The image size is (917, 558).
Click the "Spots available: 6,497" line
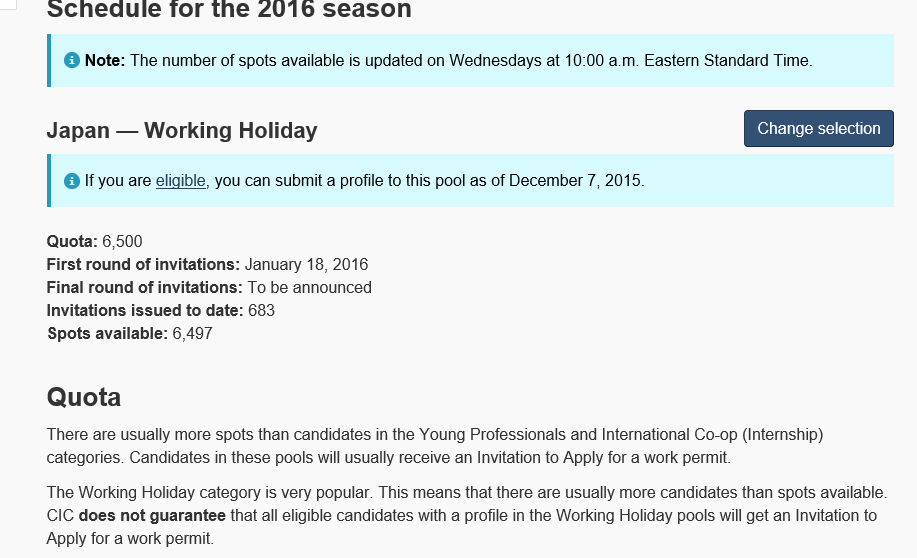130,333
